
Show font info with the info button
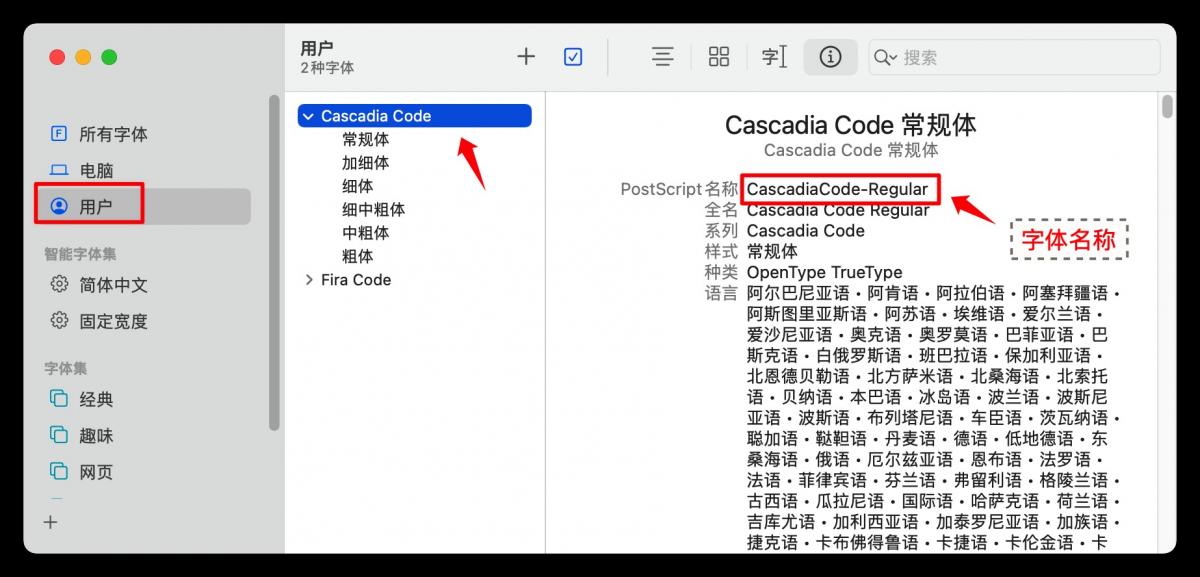pos(830,57)
